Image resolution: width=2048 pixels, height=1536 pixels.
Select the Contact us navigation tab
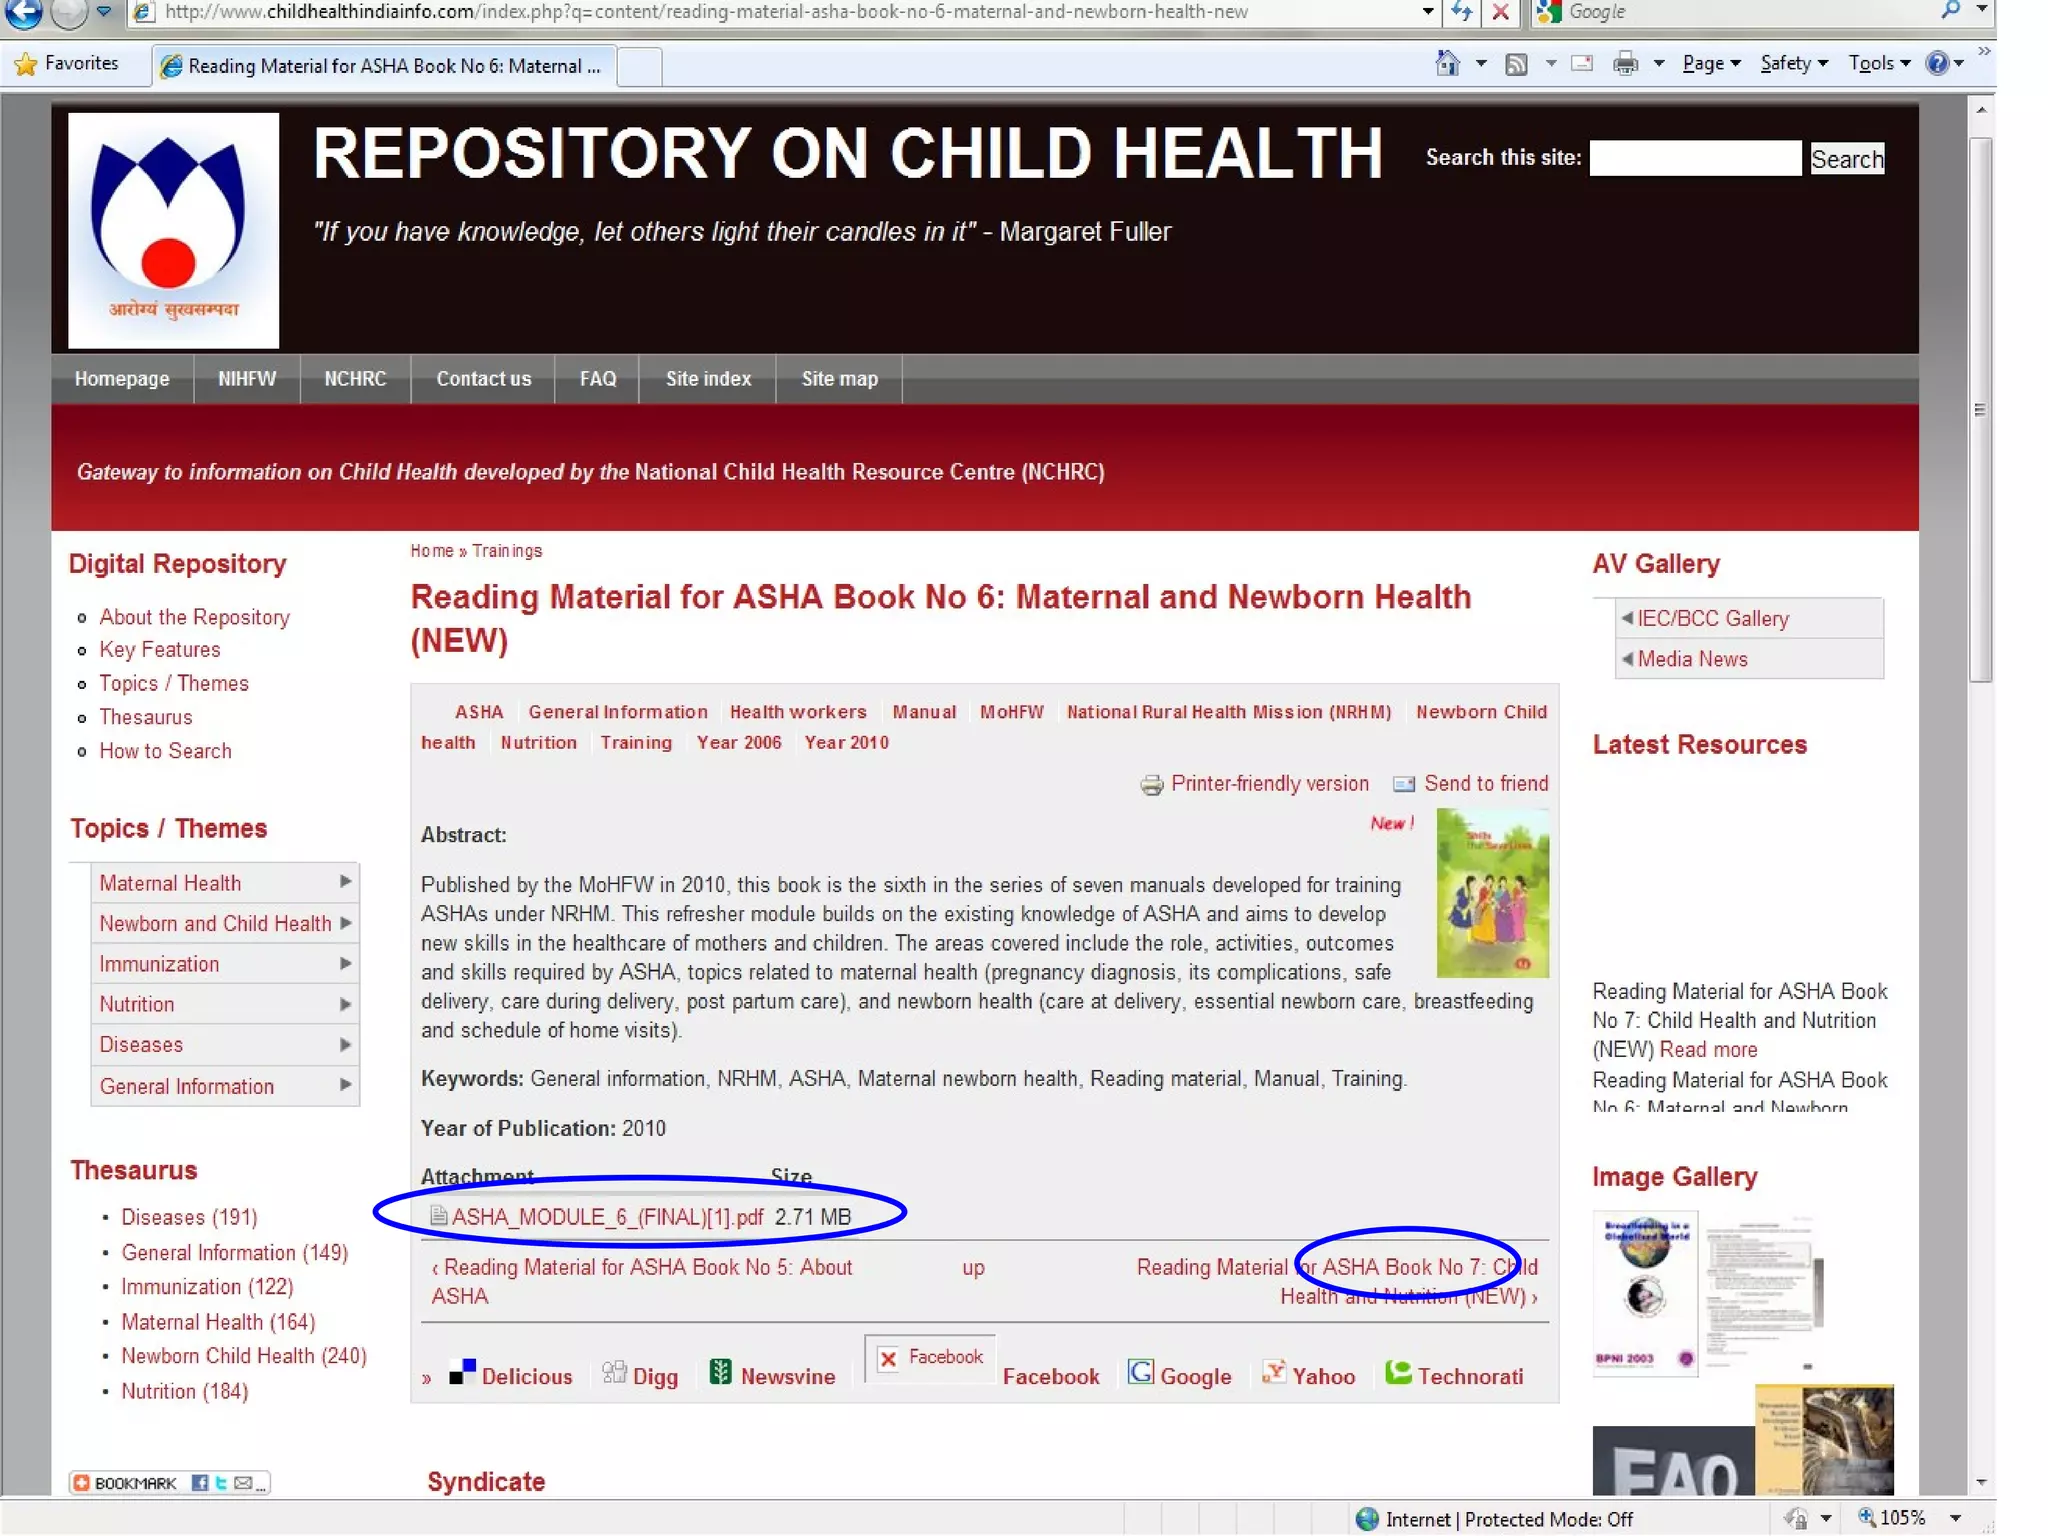click(483, 379)
